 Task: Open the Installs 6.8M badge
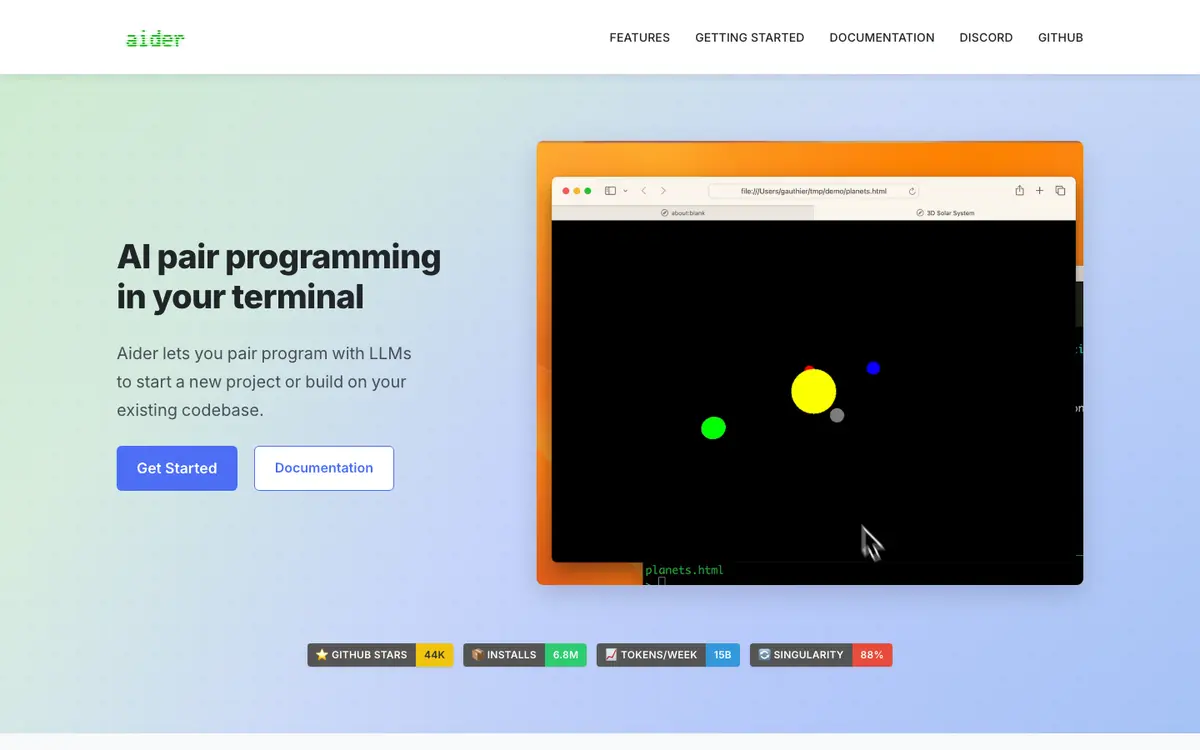[x=525, y=655]
